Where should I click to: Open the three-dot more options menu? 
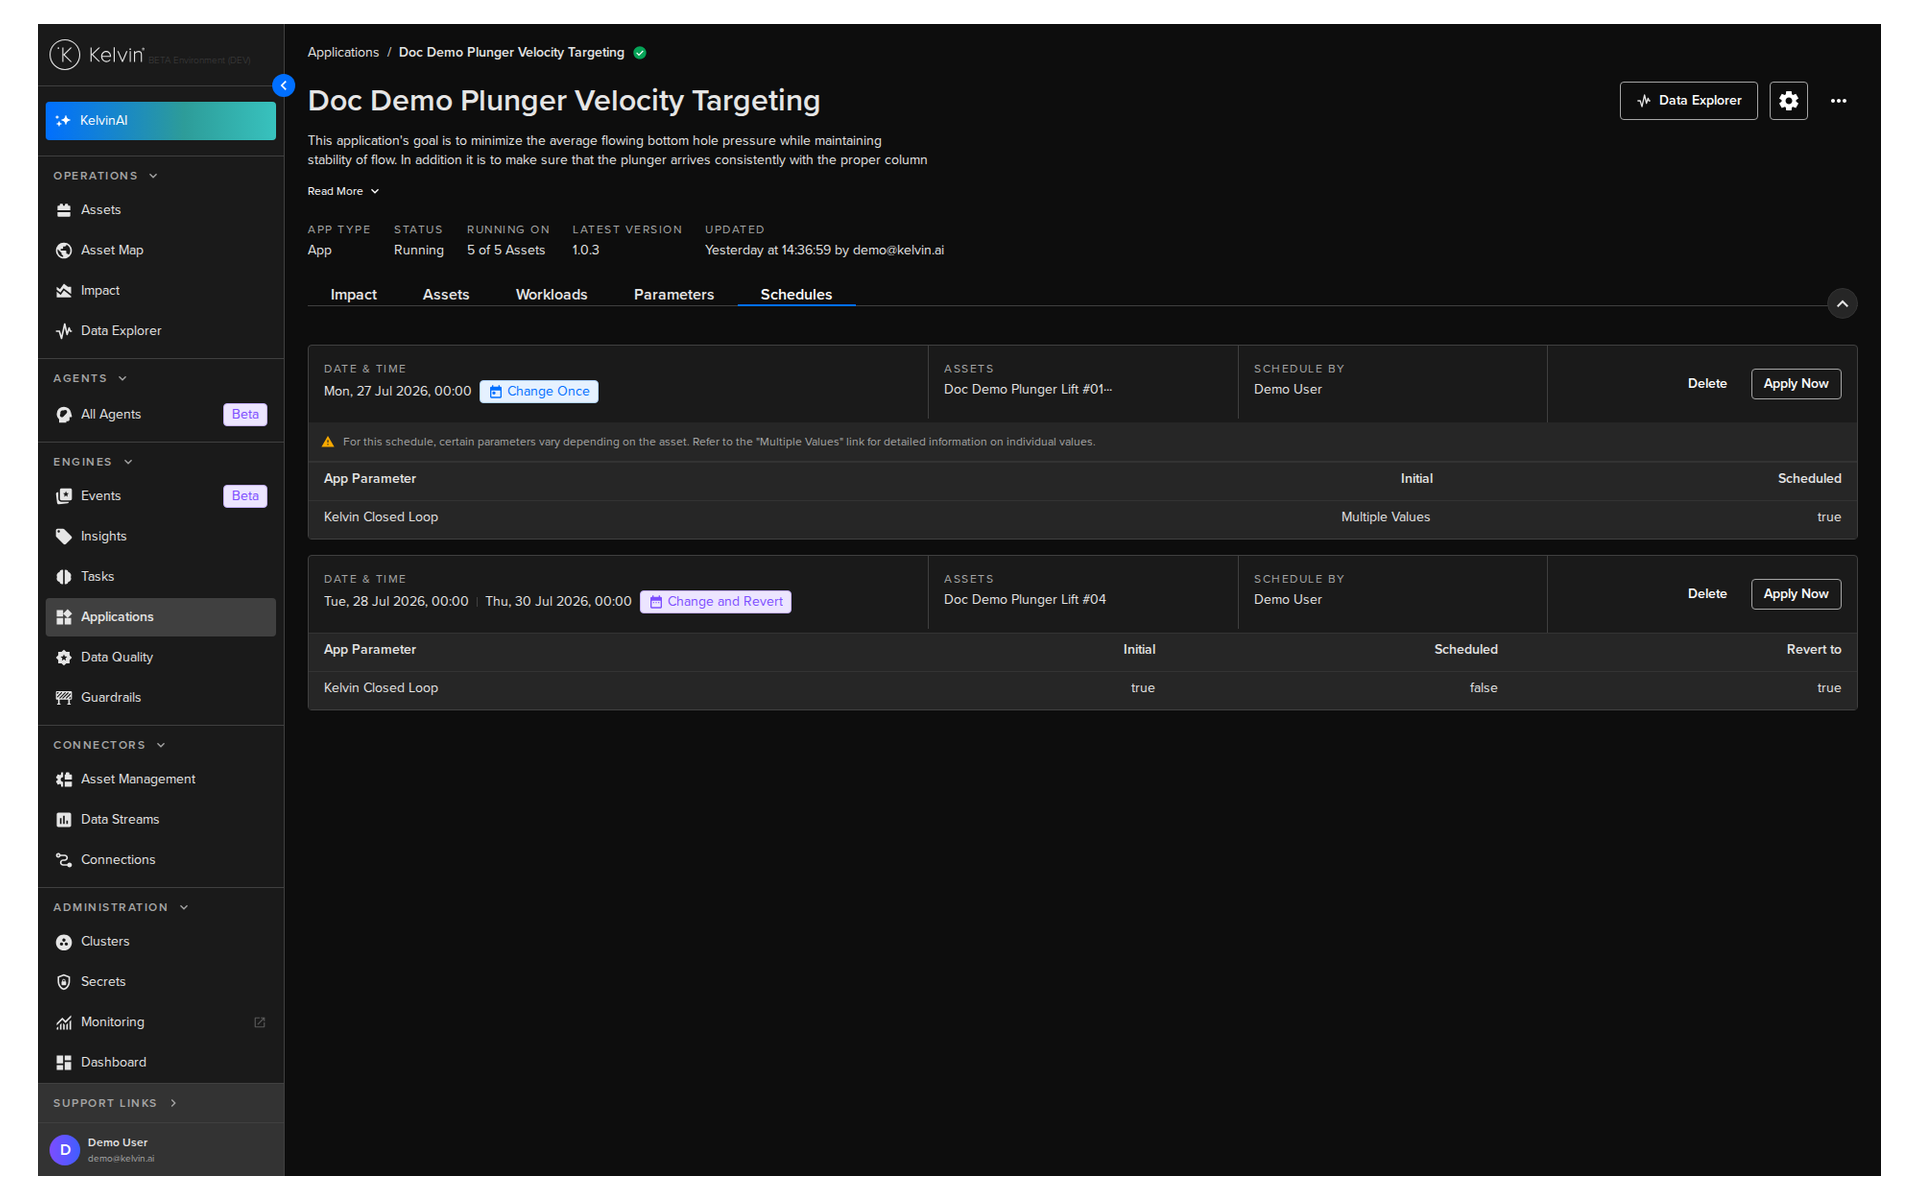tap(1838, 101)
